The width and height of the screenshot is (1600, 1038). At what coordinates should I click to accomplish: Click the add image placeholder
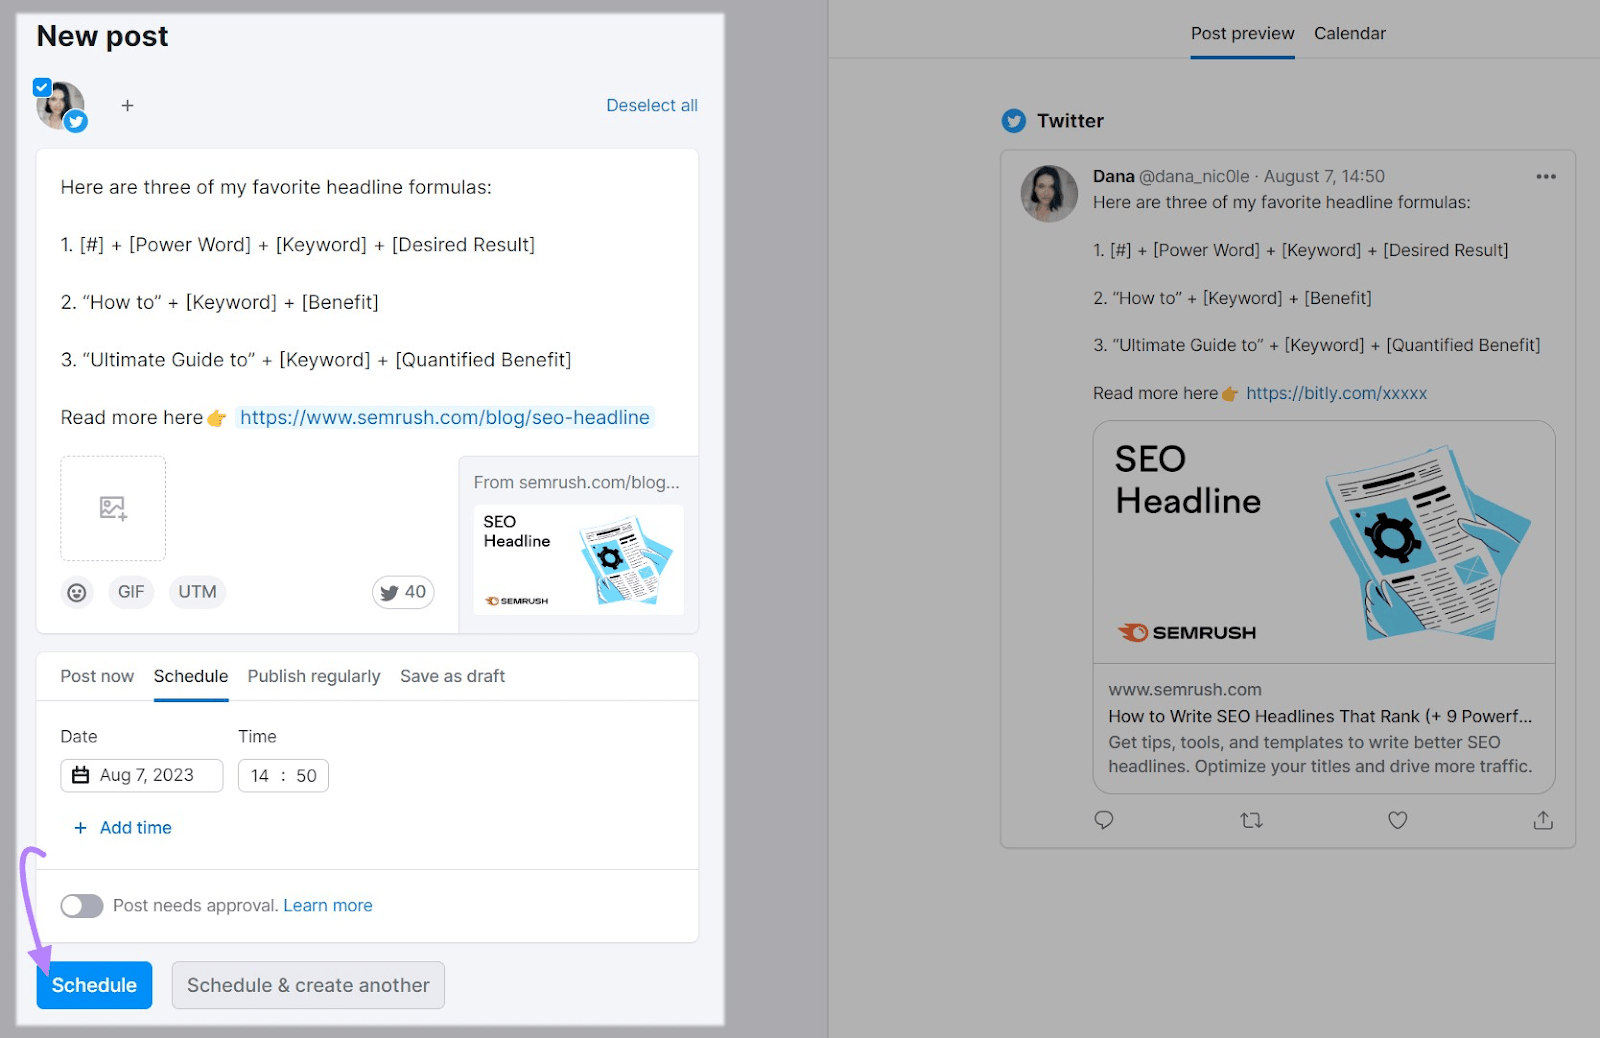point(112,508)
